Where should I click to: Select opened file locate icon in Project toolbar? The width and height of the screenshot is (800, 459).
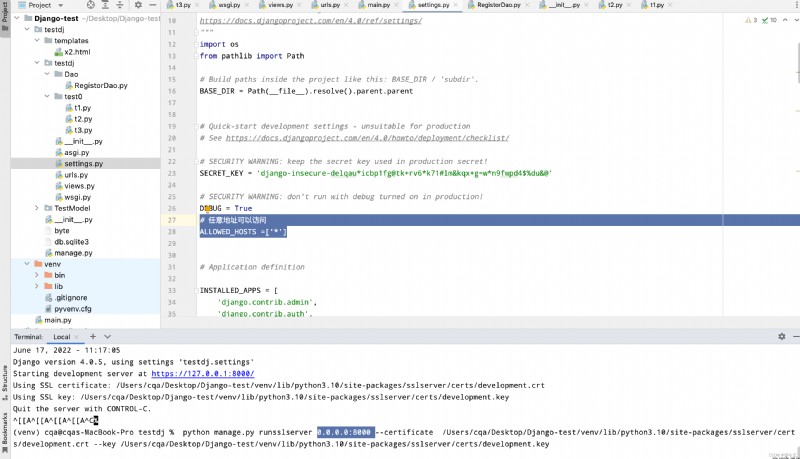coord(90,5)
